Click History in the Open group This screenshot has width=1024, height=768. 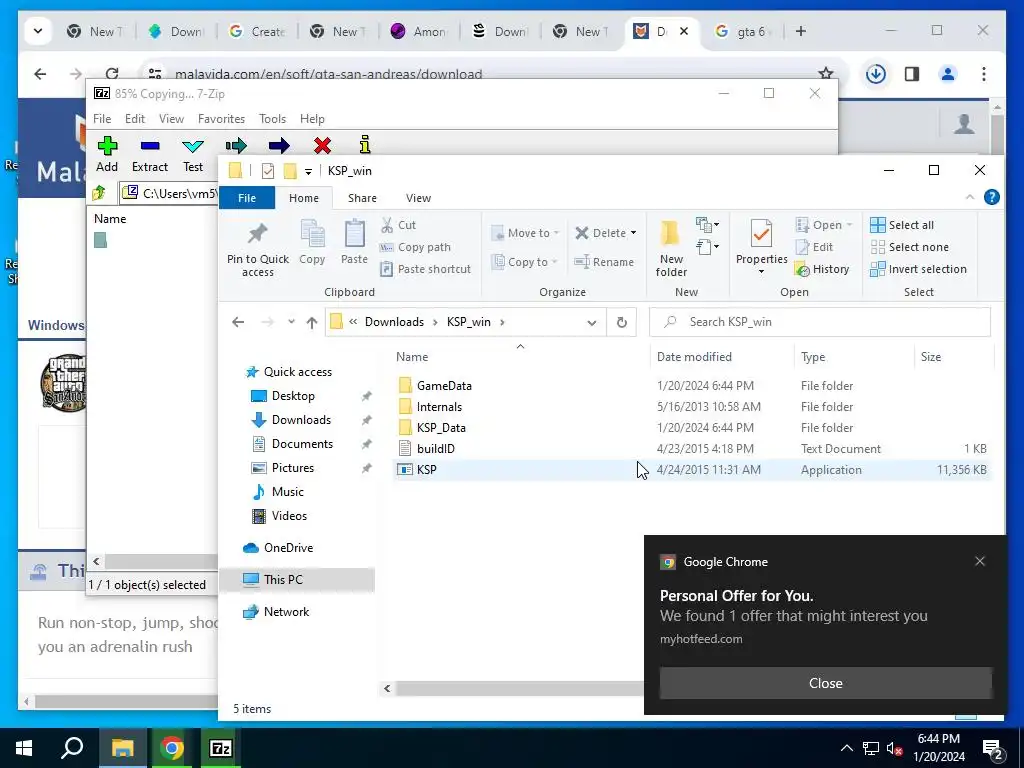click(822, 269)
